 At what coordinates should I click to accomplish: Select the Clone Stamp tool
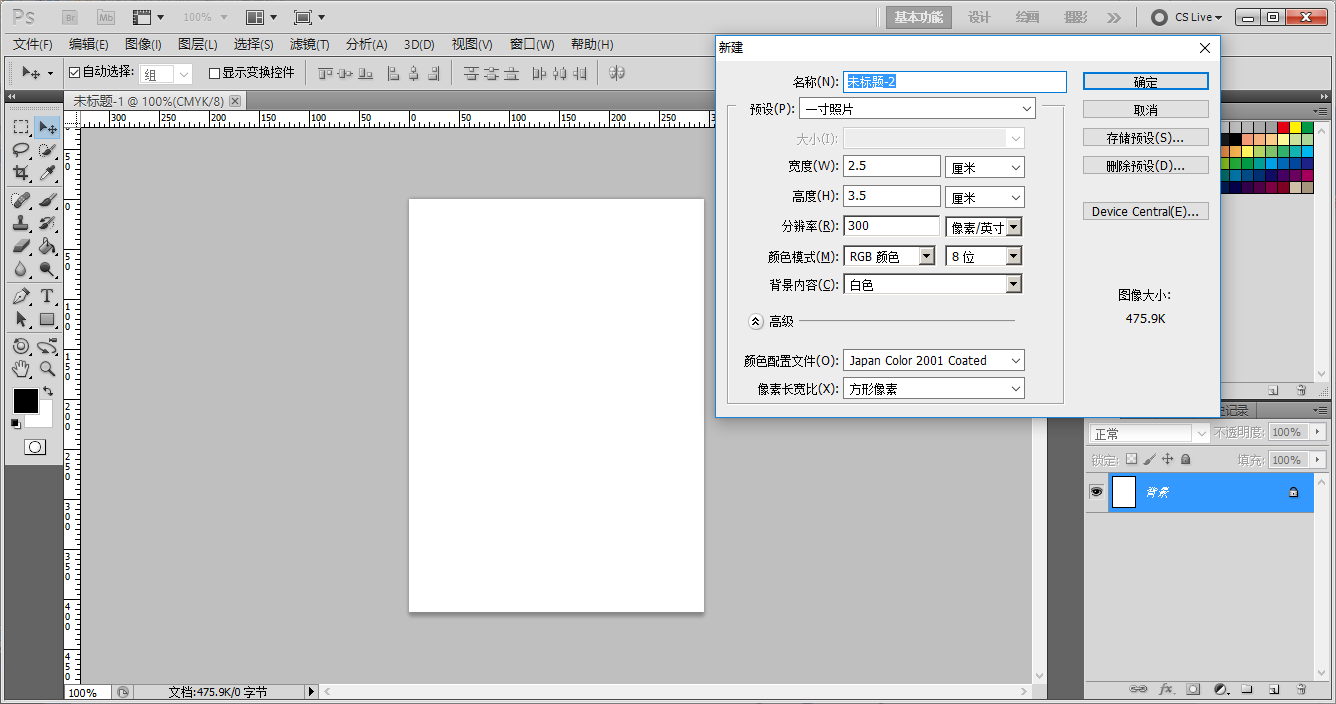pyautogui.click(x=21, y=223)
